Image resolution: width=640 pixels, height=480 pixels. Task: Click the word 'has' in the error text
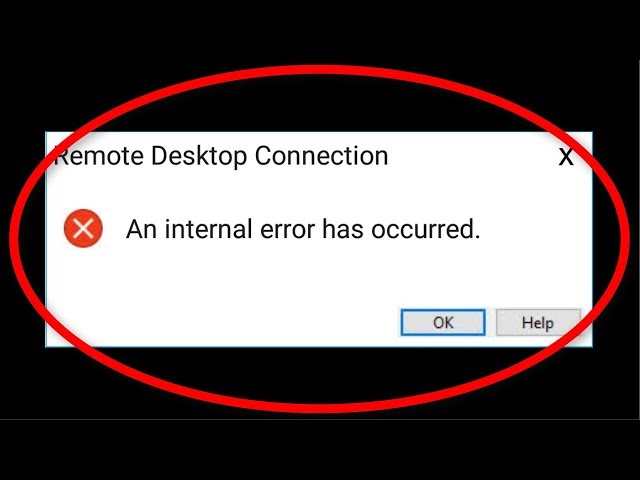342,229
